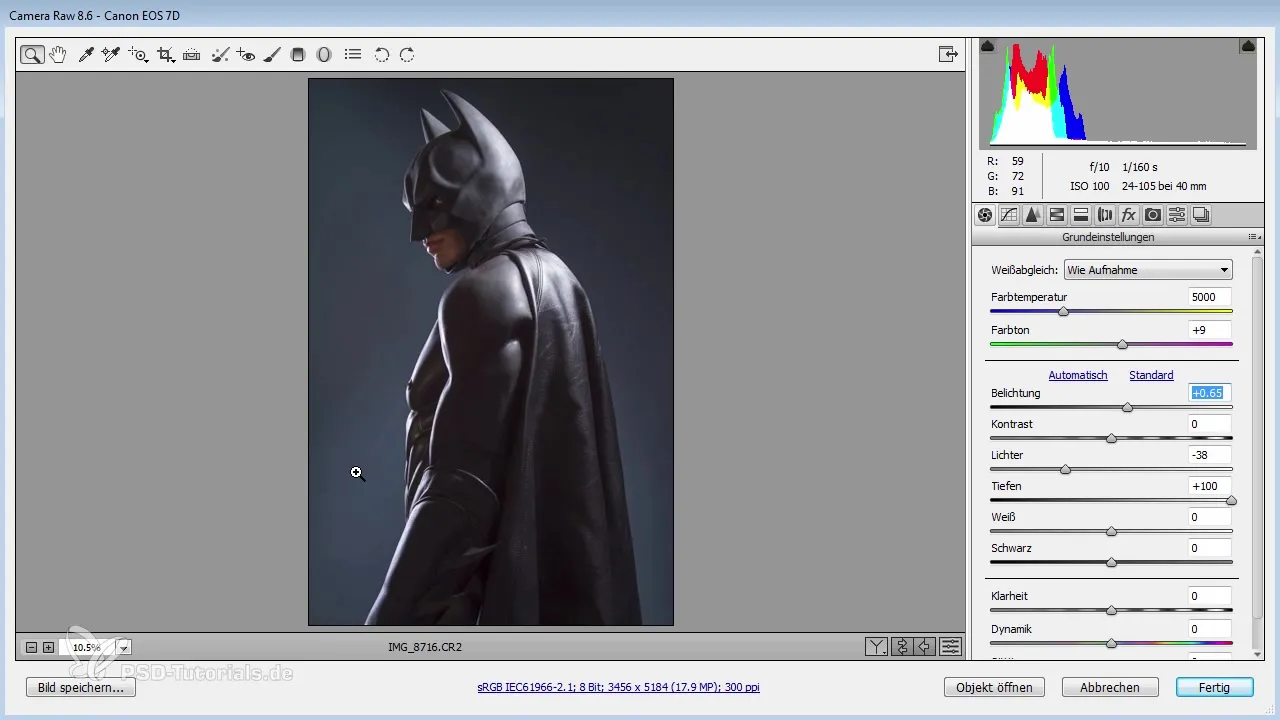Select the Graduated Filter tool
This screenshot has height=720, width=1280.
(298, 55)
